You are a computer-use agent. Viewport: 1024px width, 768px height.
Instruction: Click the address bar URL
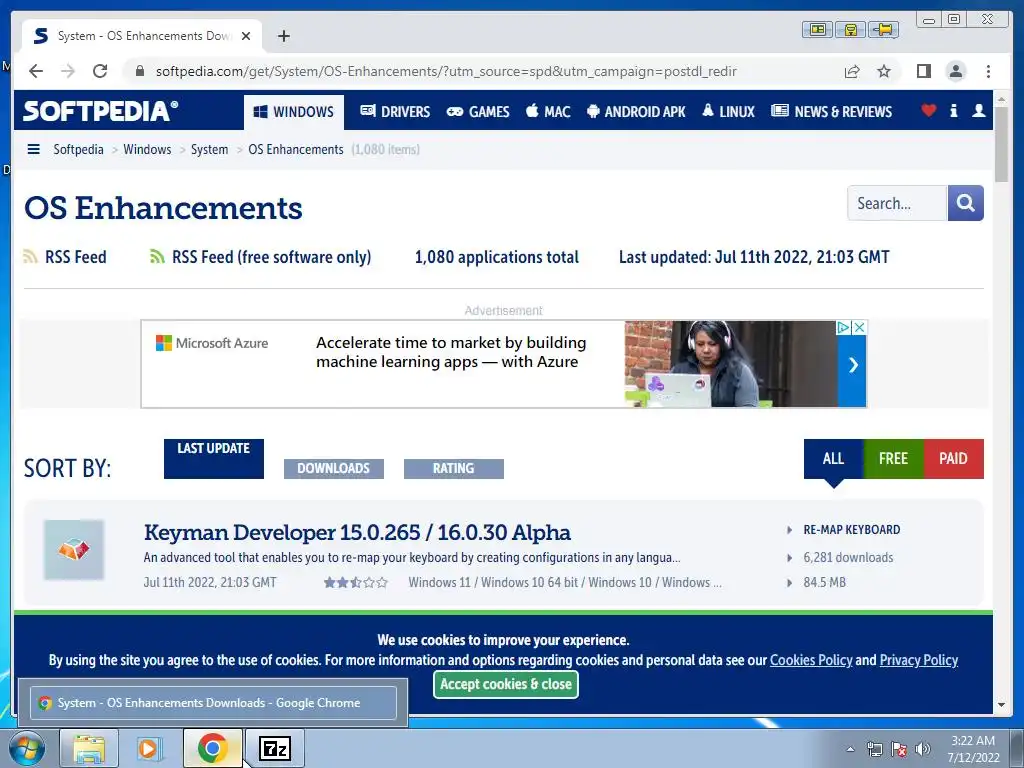(446, 71)
